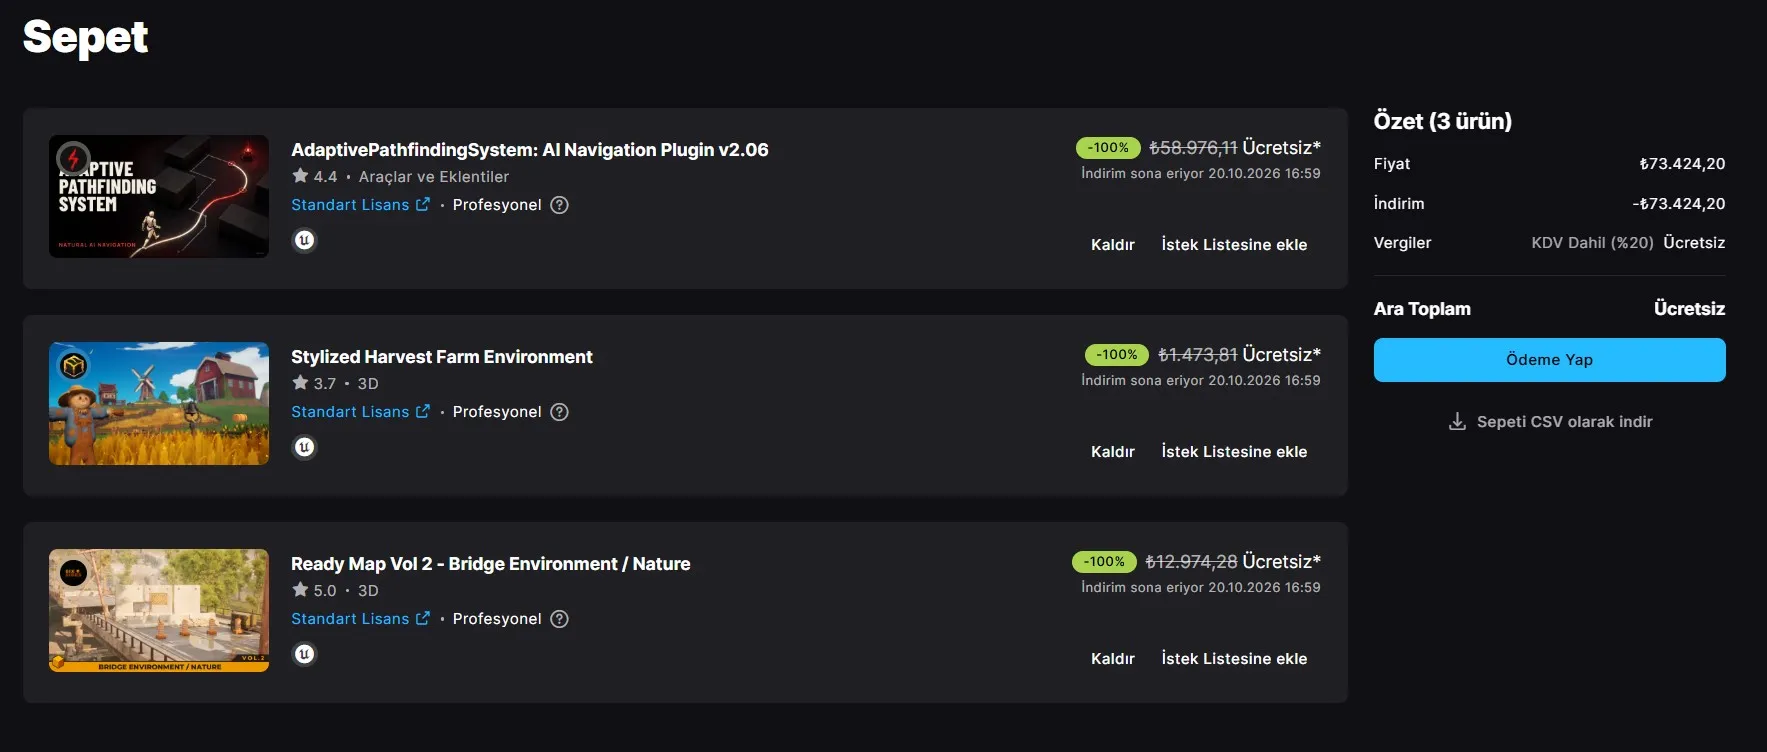Image resolution: width=1767 pixels, height=752 pixels.
Task: Open Profesyonel help icon for AdaptivePathfindingSystem
Action: coord(560,205)
